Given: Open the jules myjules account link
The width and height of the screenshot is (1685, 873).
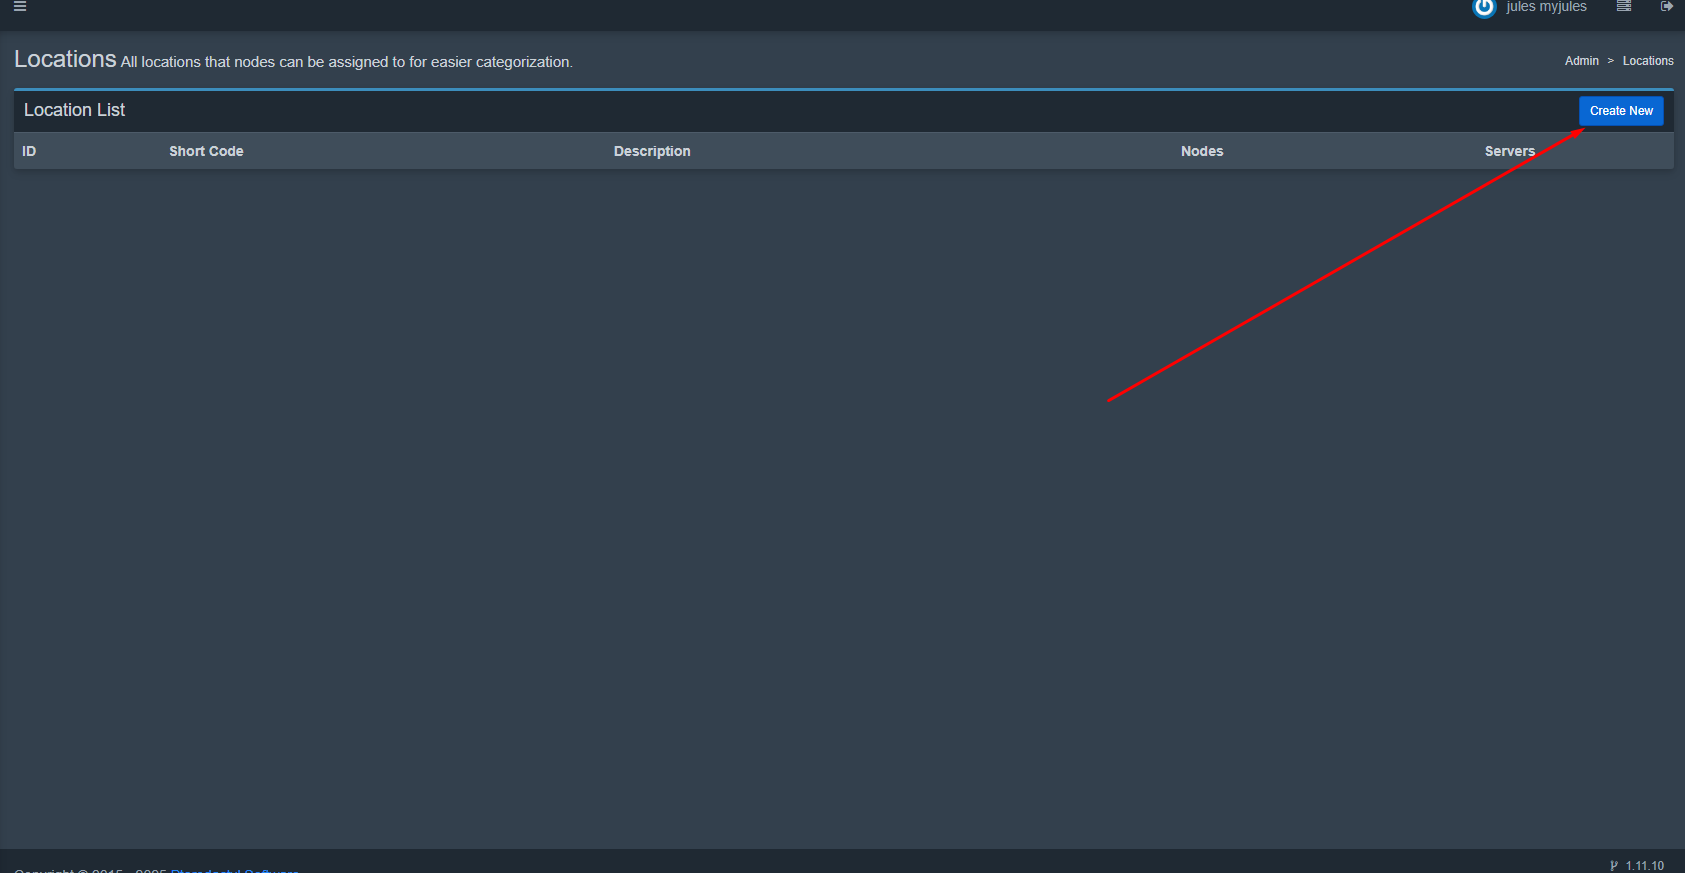Looking at the screenshot, I should click(x=1546, y=7).
